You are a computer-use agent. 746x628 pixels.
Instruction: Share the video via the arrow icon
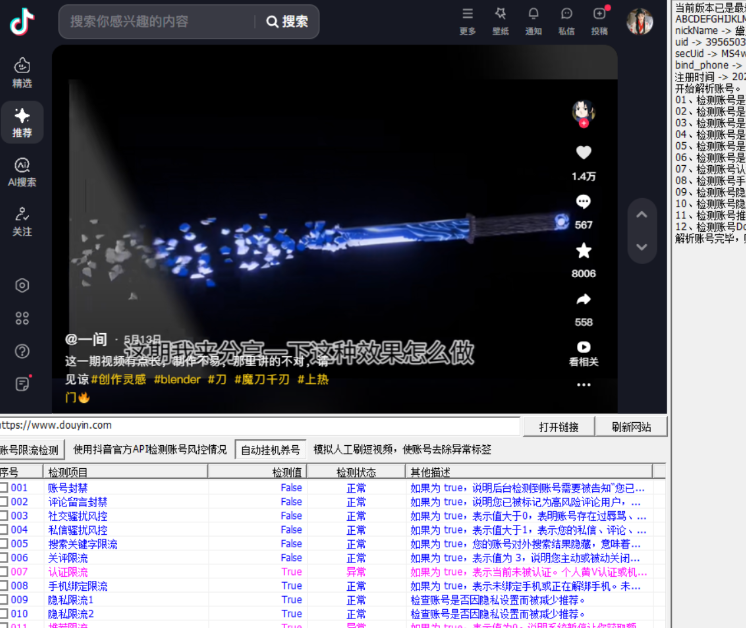click(x=583, y=299)
